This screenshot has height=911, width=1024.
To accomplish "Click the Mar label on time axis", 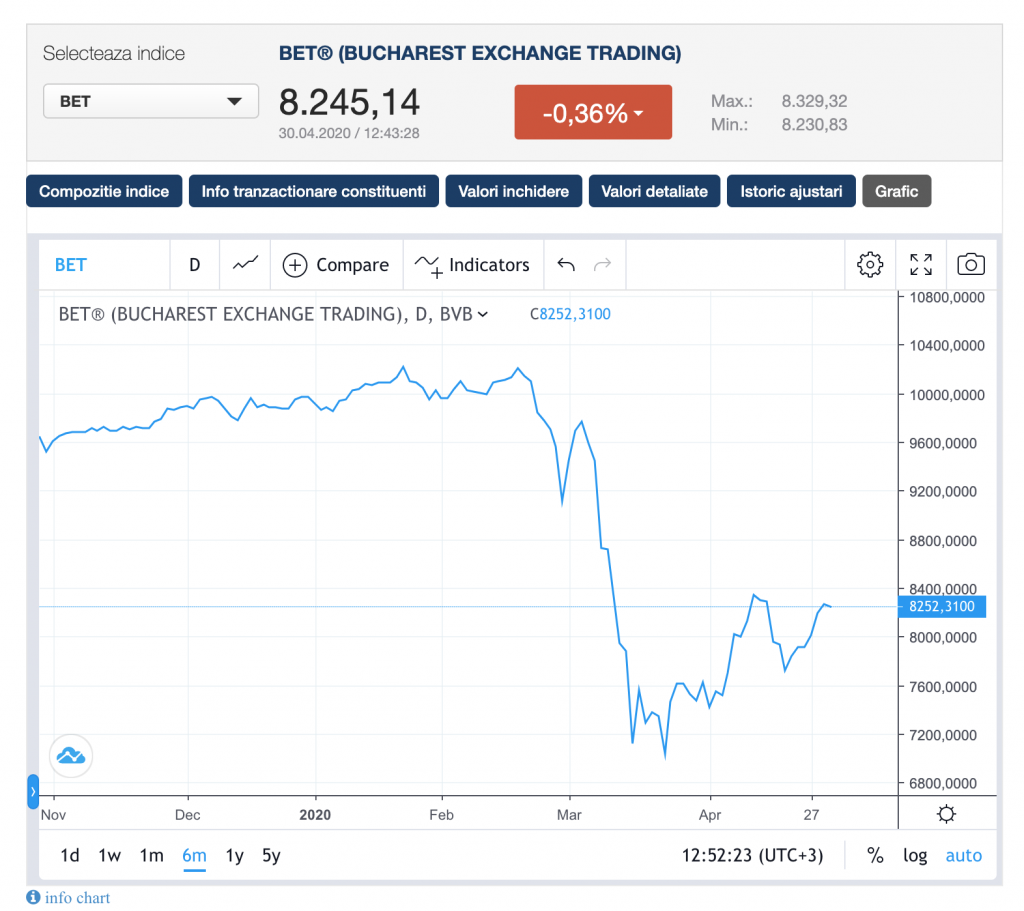I will 569,815.
